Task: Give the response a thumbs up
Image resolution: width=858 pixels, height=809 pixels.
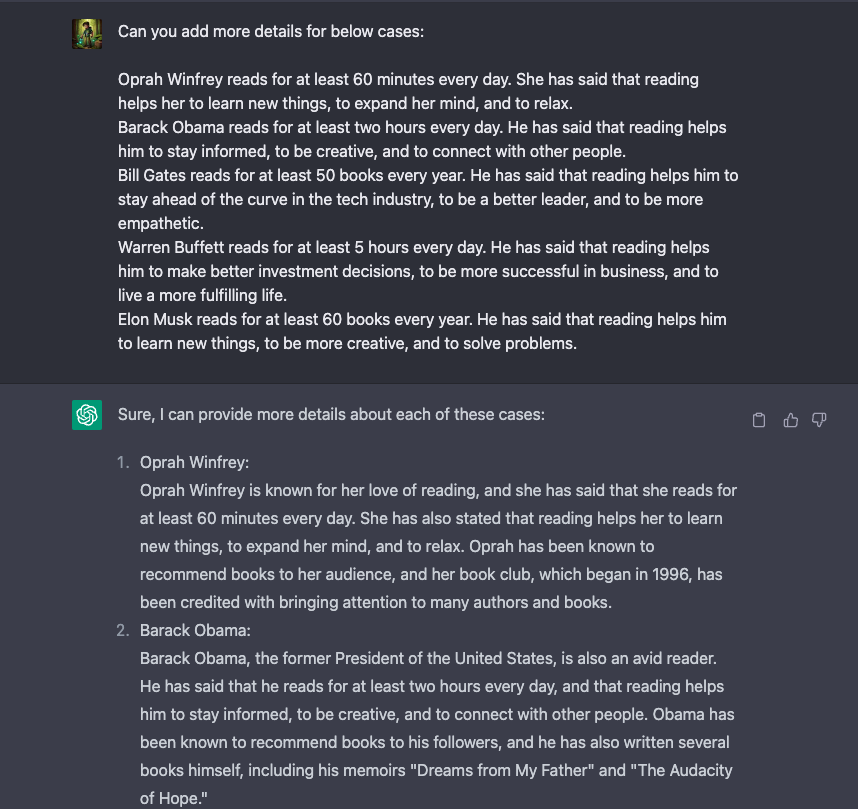Action: click(790, 420)
